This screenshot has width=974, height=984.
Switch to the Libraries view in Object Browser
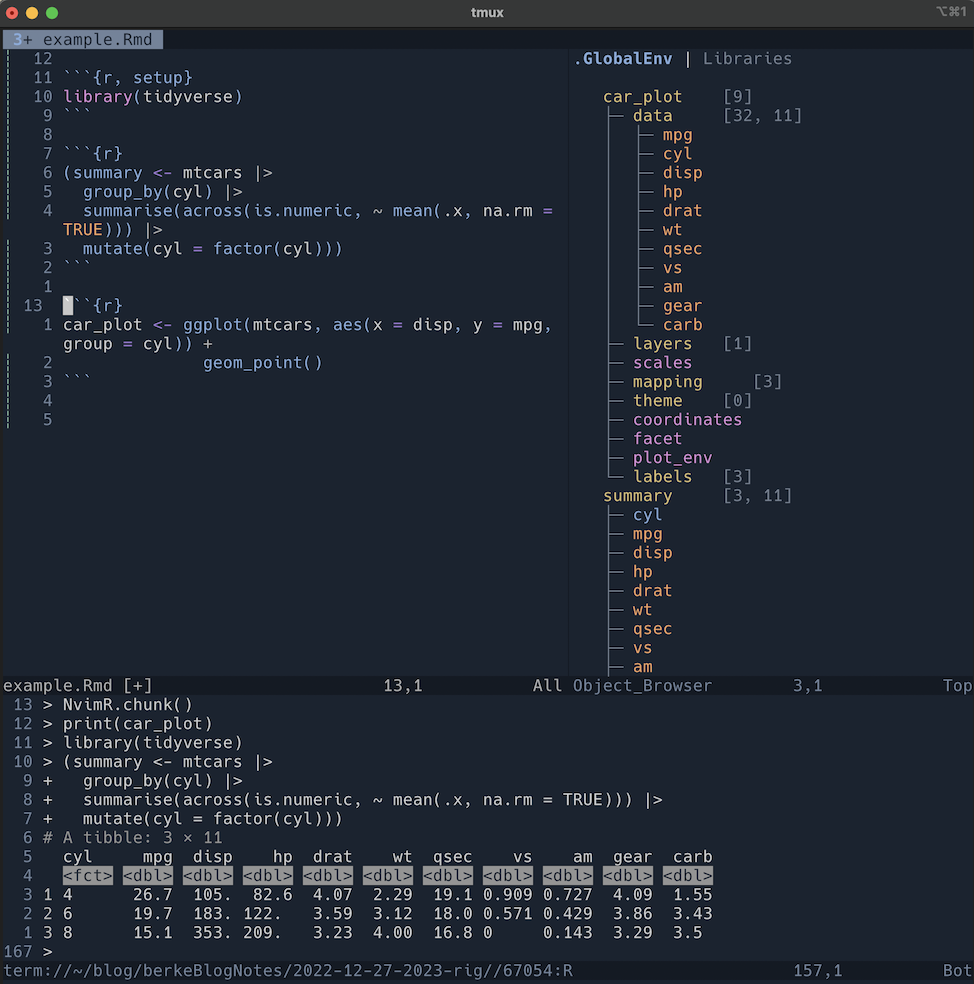click(747, 58)
